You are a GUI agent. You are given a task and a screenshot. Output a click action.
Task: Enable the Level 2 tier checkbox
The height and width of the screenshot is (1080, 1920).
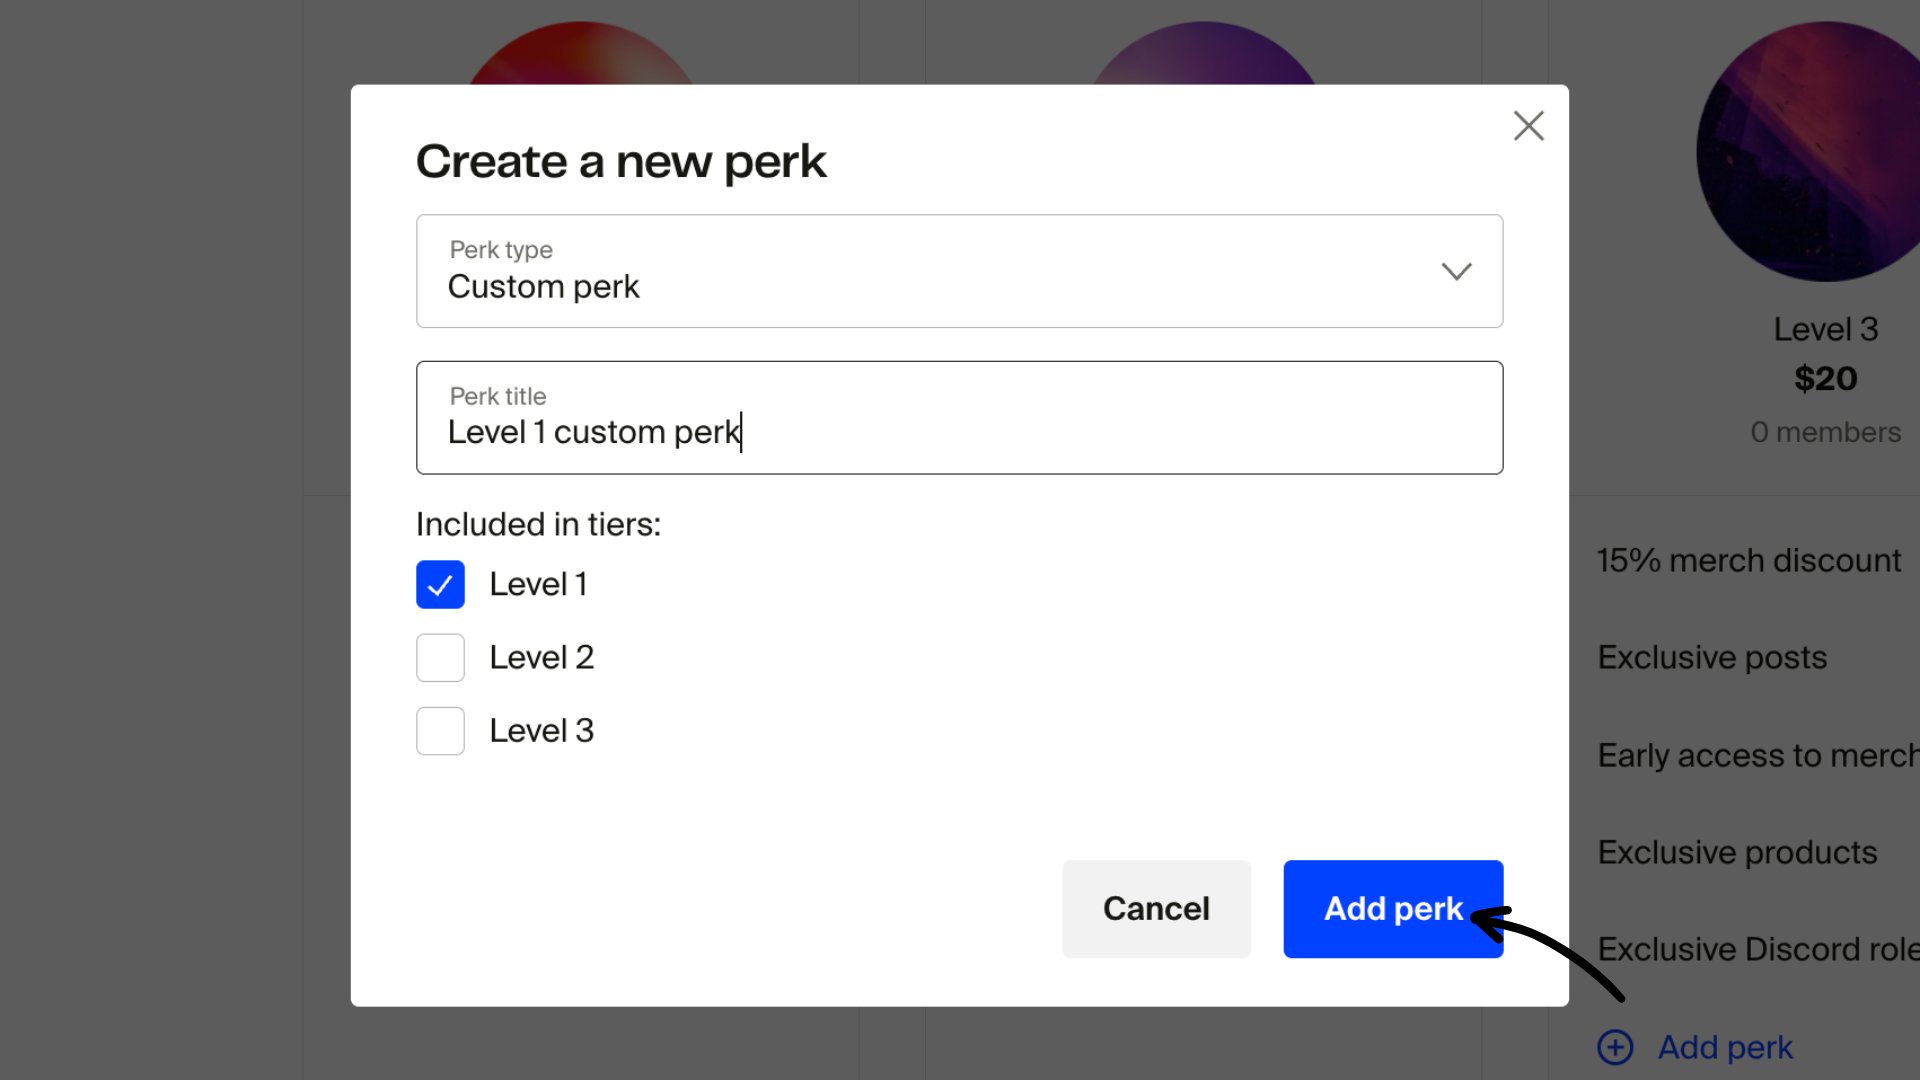point(440,657)
